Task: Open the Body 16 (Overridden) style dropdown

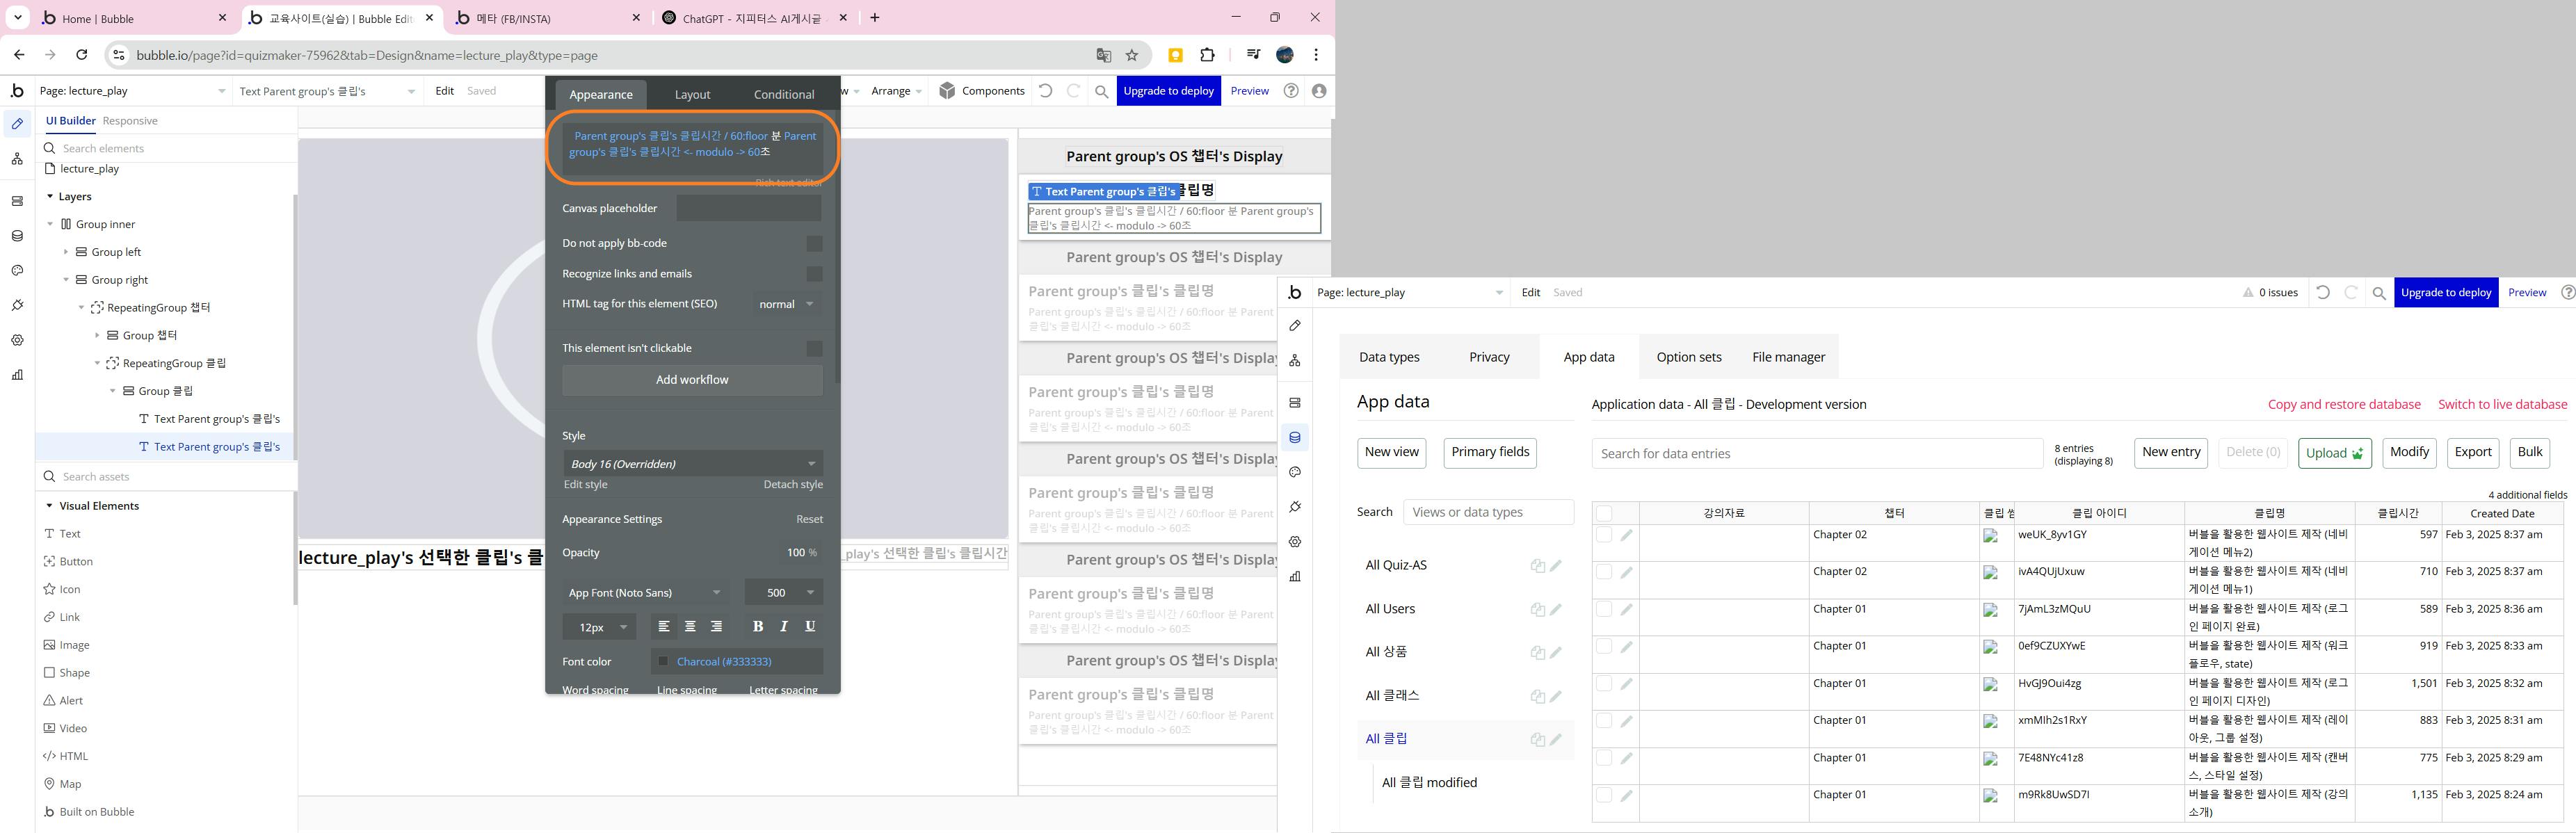Action: [x=692, y=464]
